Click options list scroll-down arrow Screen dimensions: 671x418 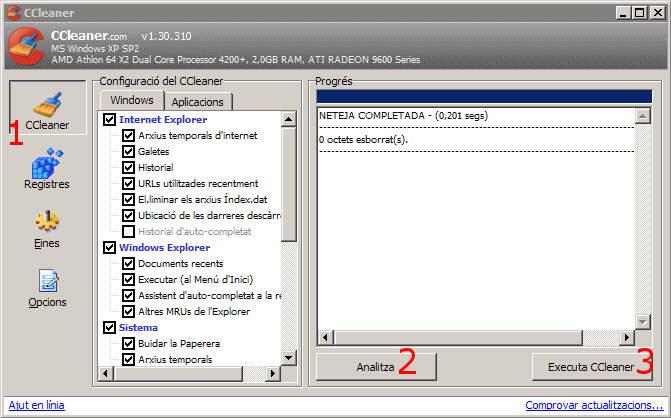(289, 358)
